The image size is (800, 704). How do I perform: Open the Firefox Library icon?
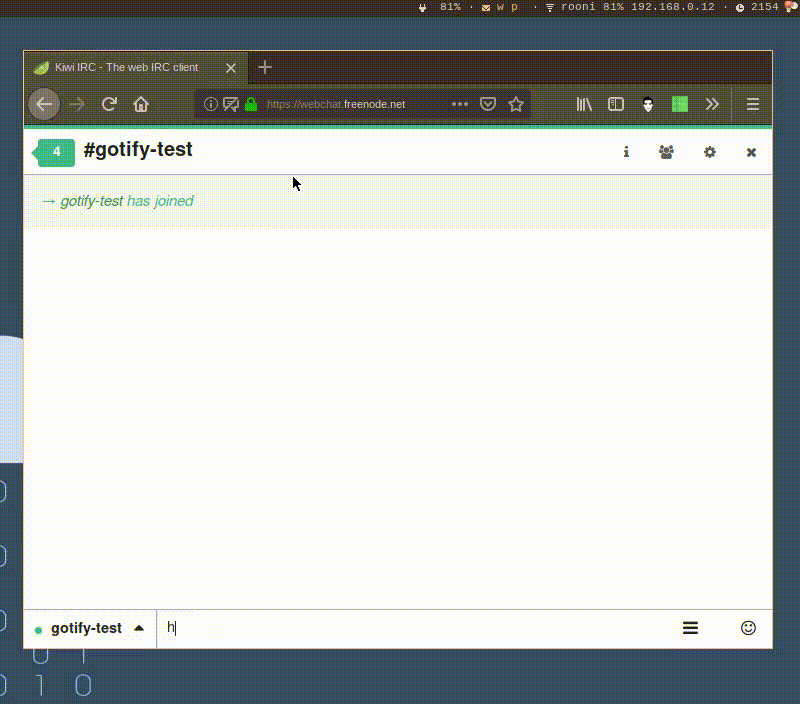pos(584,105)
